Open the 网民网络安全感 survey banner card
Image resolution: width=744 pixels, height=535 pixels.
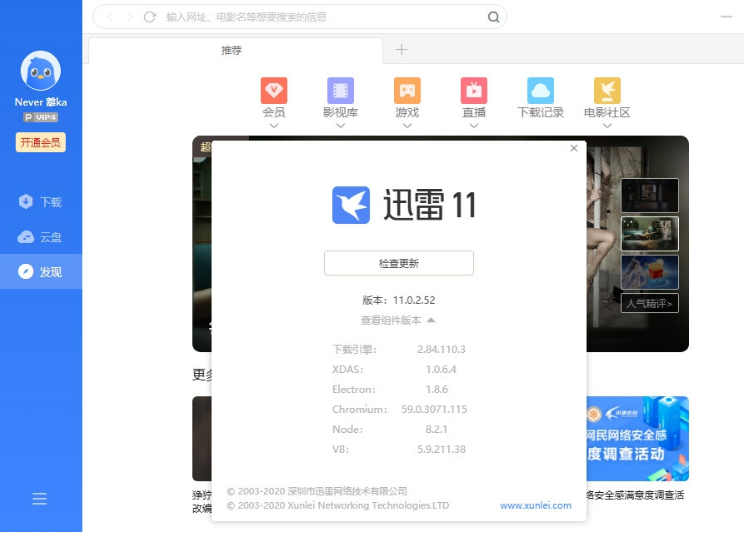637,439
